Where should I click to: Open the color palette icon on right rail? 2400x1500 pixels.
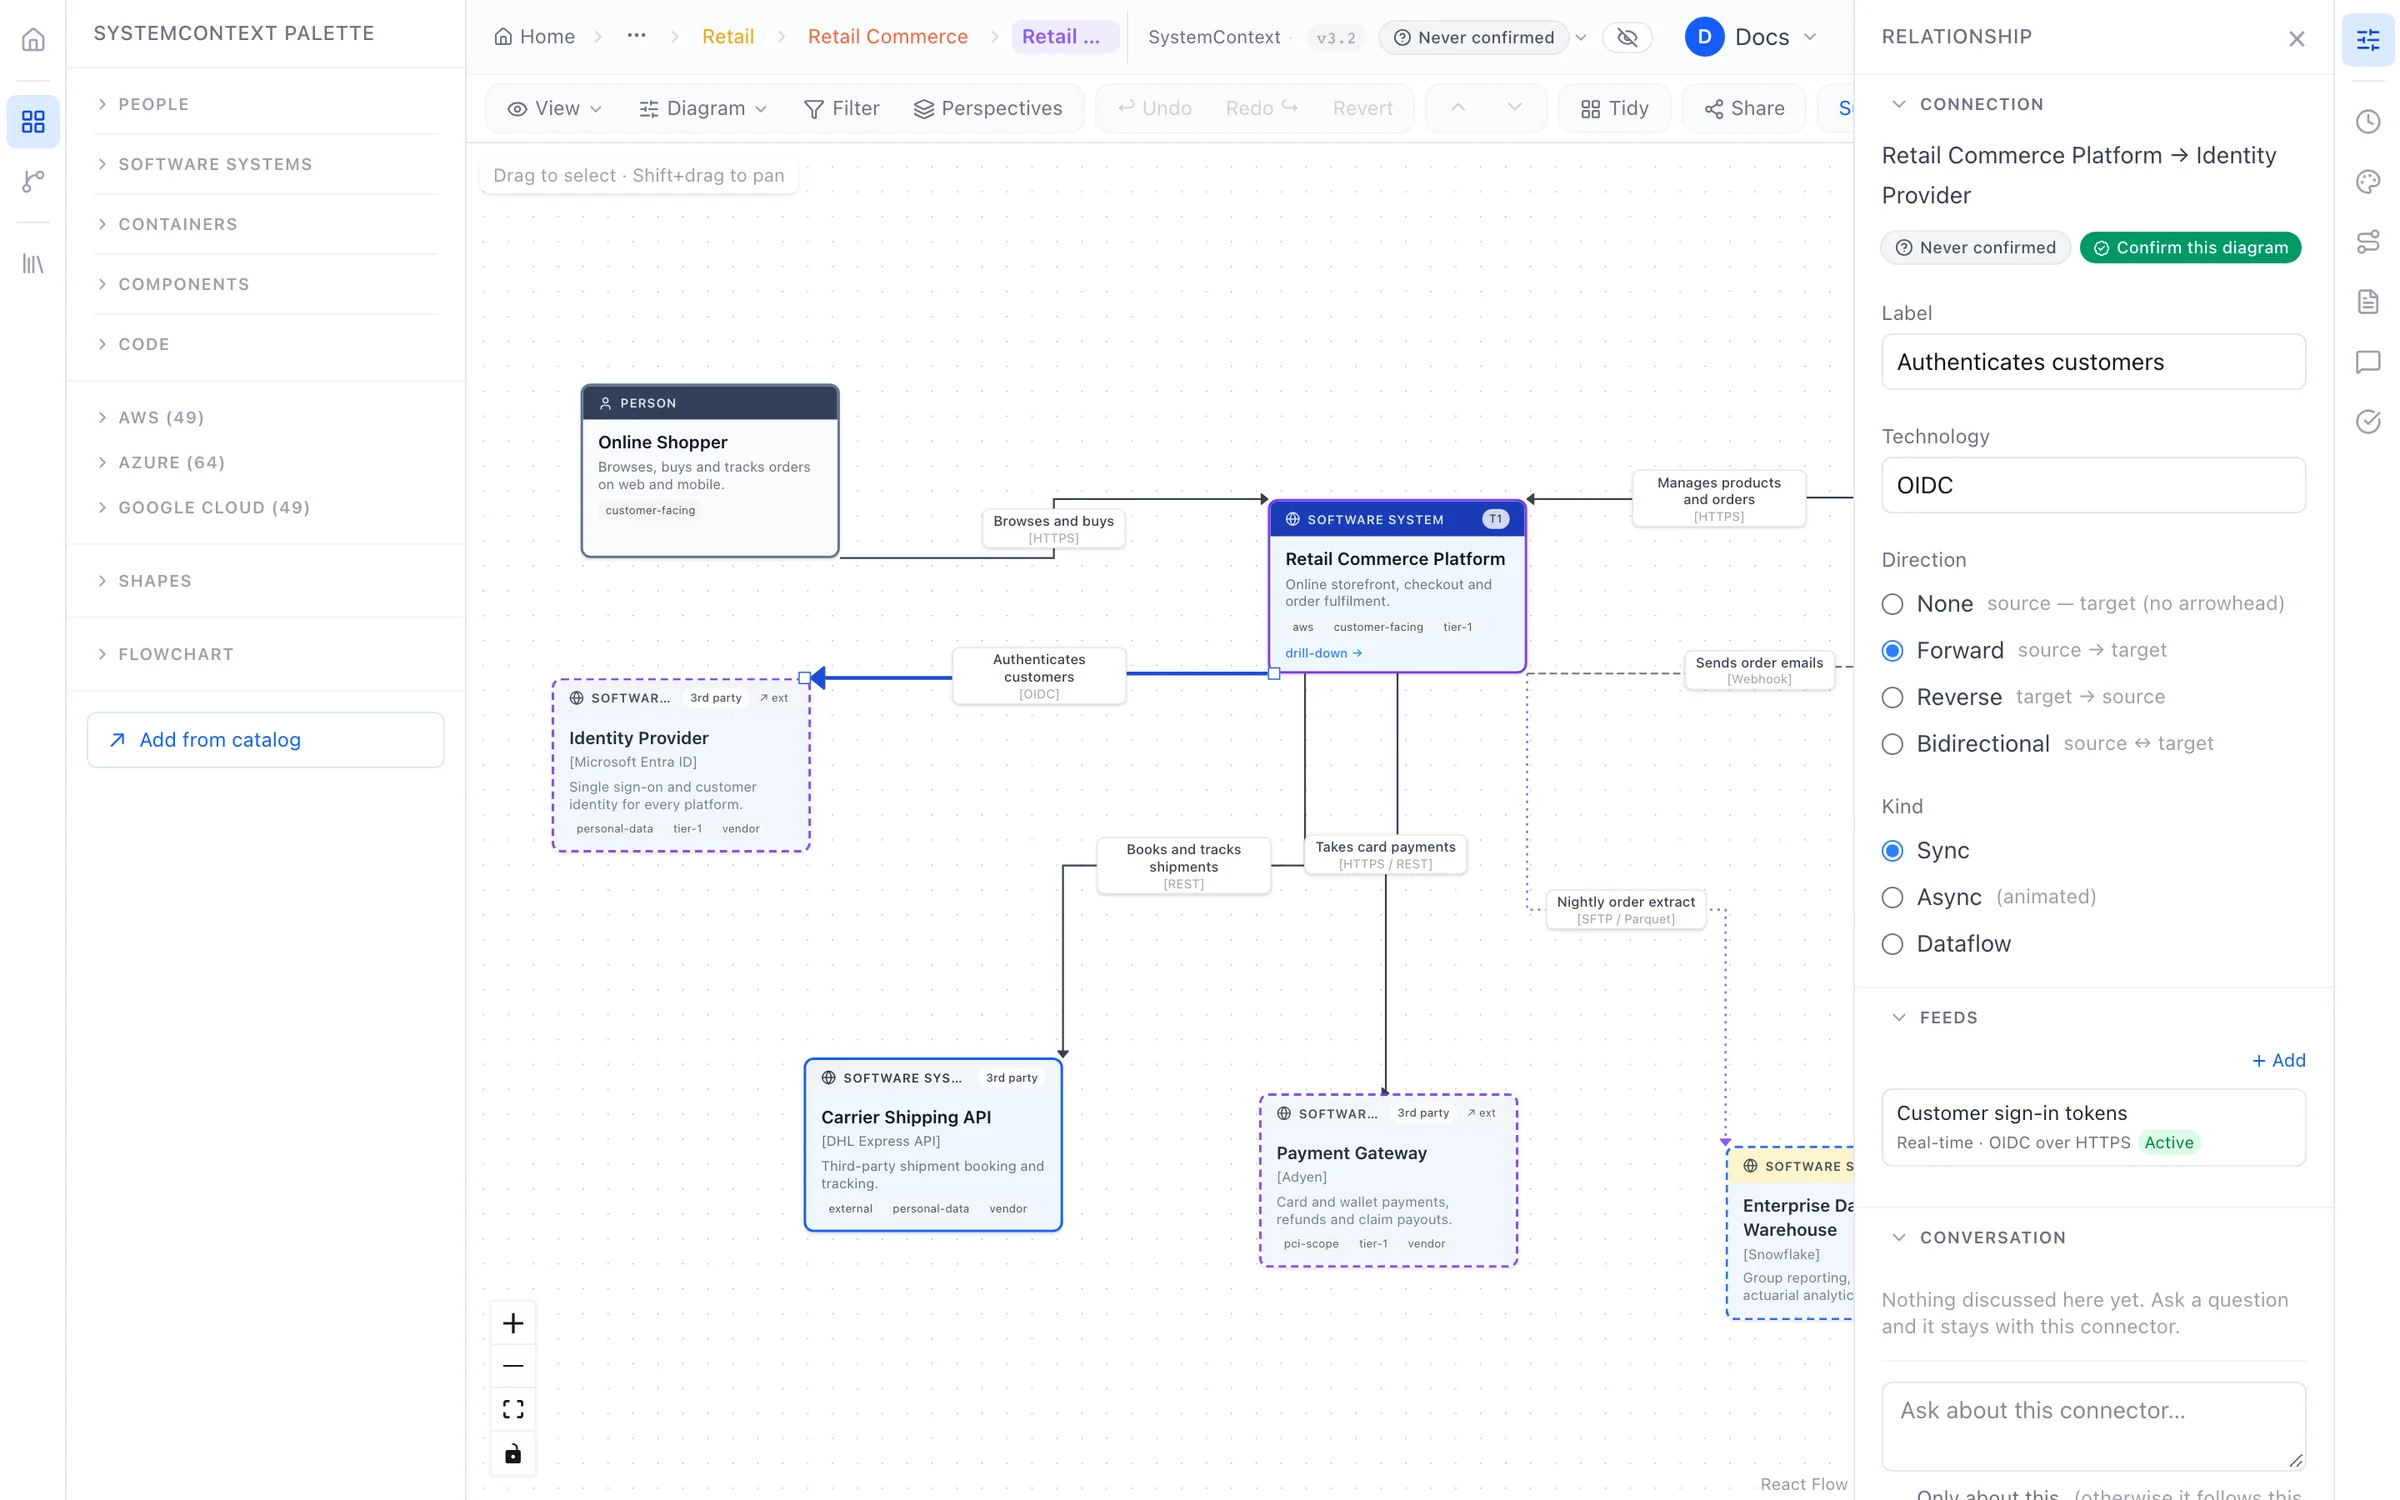coord(2367,181)
